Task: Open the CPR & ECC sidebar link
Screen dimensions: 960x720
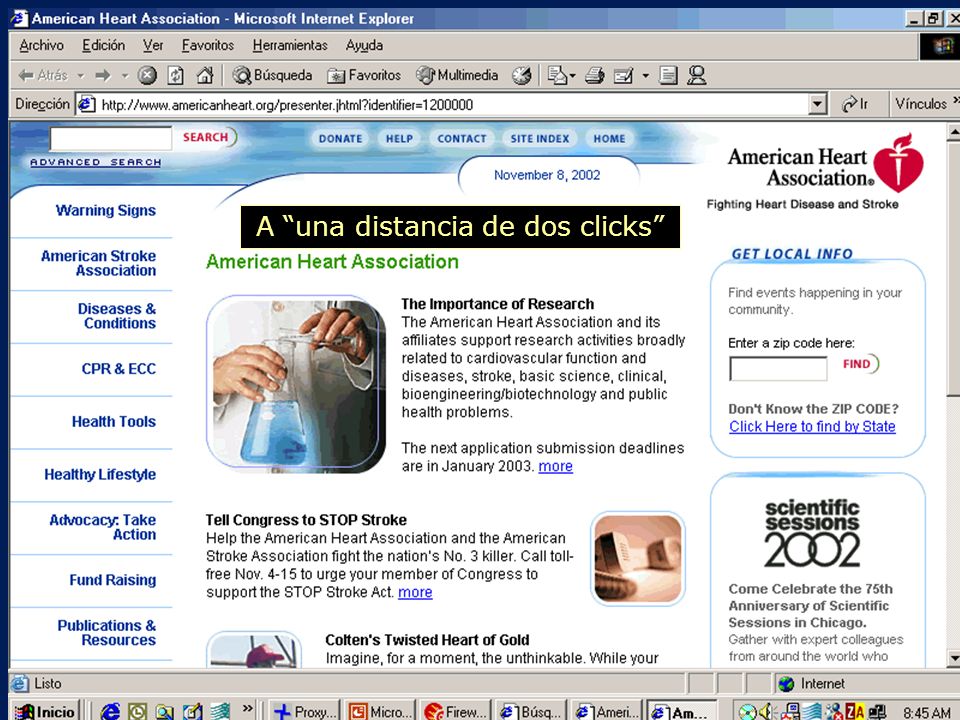Action: click(119, 369)
